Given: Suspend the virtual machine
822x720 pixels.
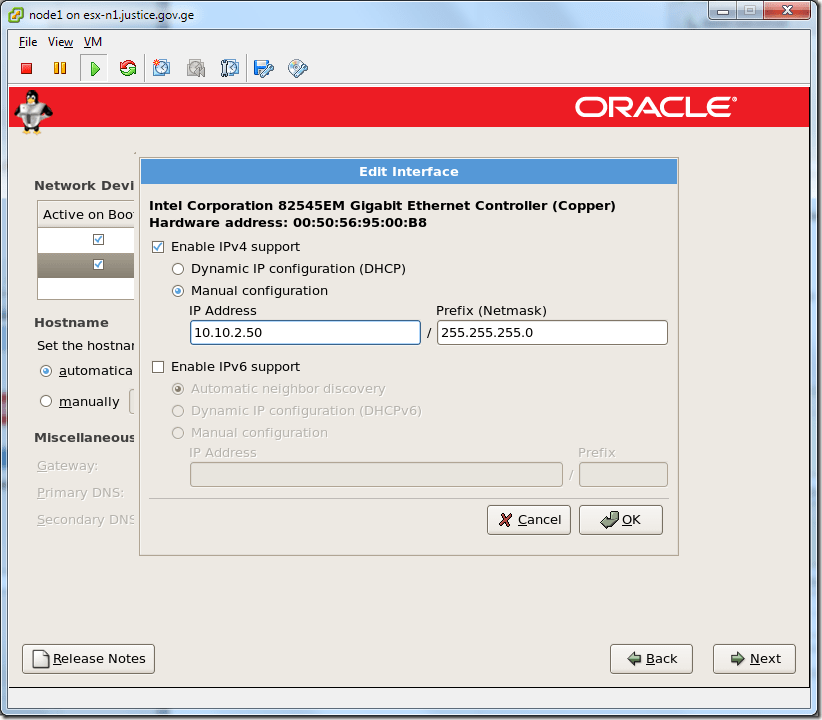Looking at the screenshot, I should click(60, 68).
